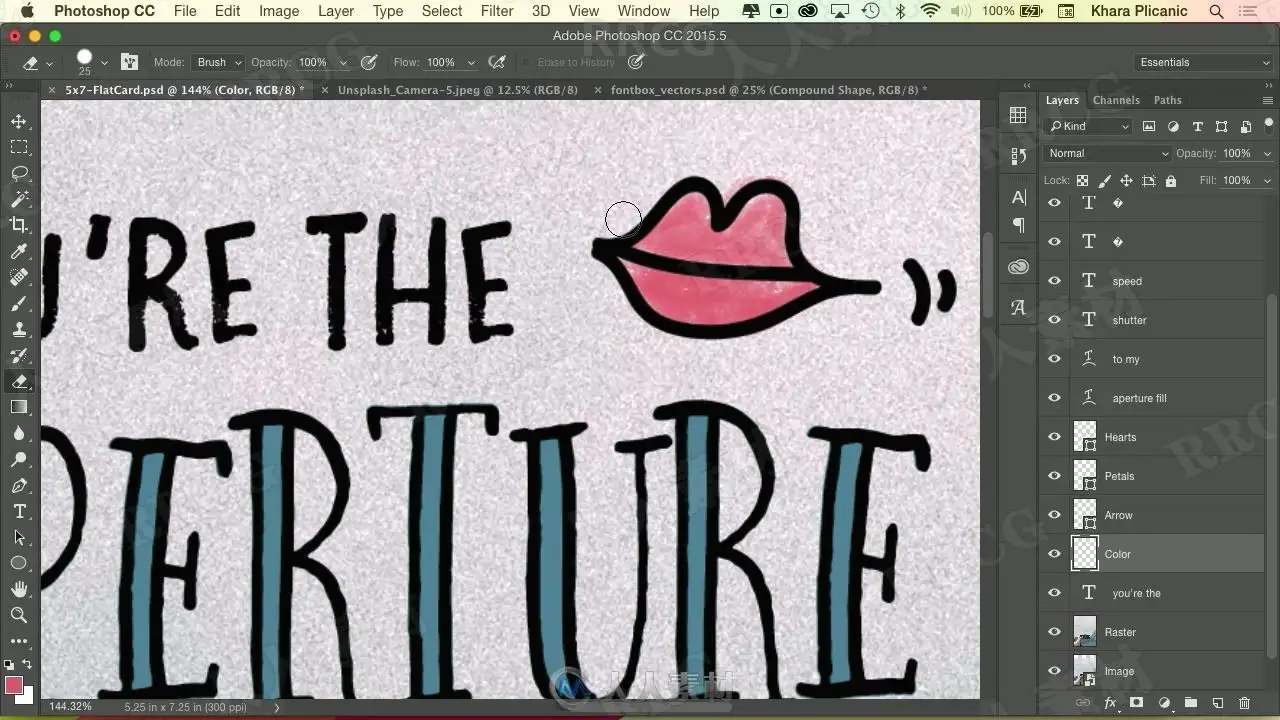Select the Lasso tool

tap(19, 173)
